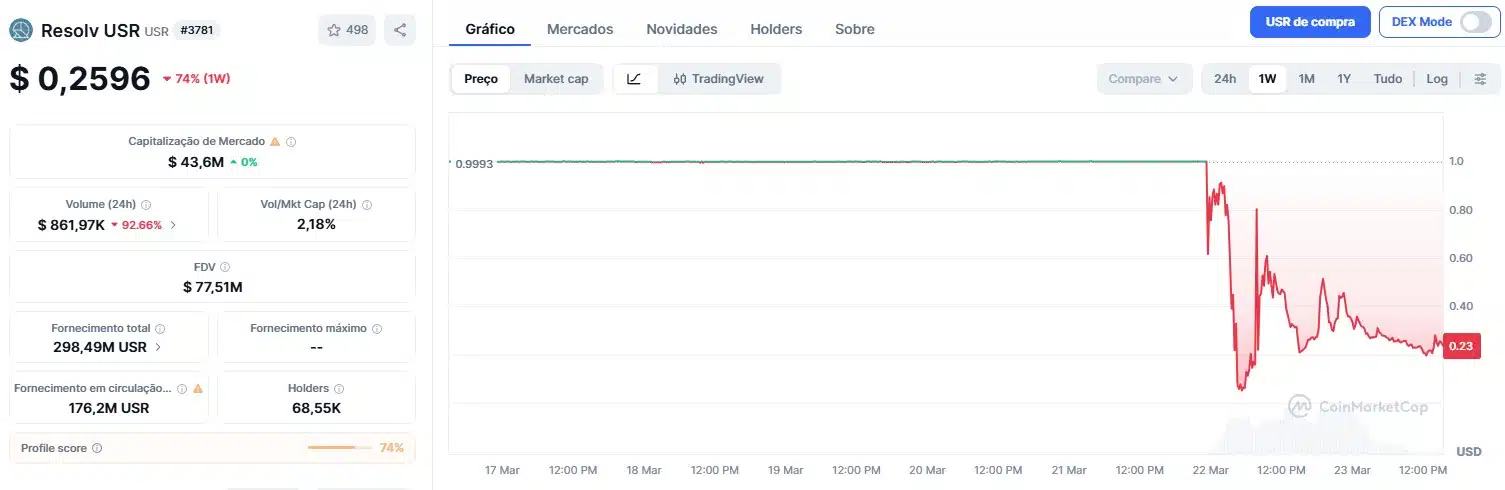This screenshot has width=1505, height=490.
Task: Open the Mercados tab
Action: (x=580, y=29)
